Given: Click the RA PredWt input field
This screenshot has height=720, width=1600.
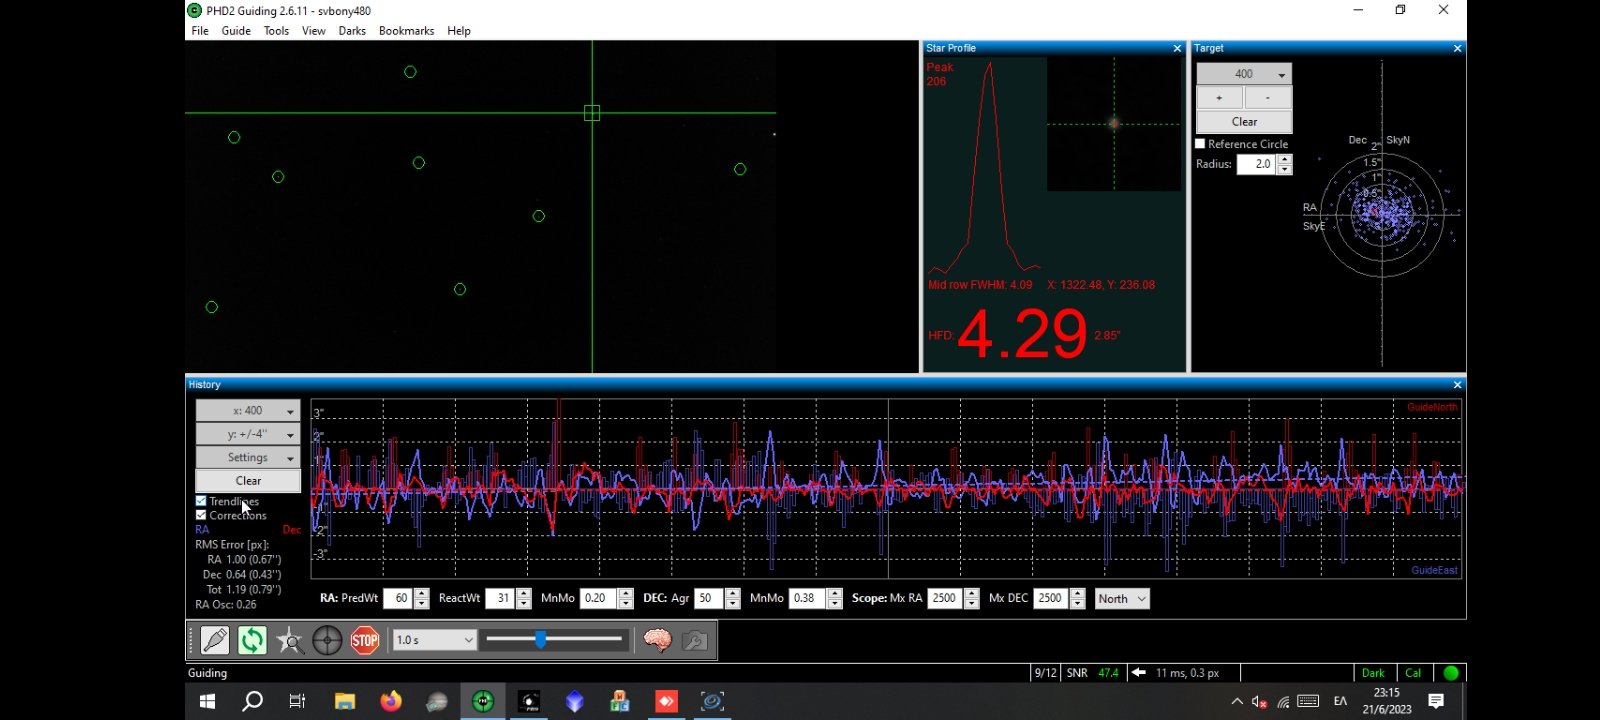Looking at the screenshot, I should coord(398,599).
